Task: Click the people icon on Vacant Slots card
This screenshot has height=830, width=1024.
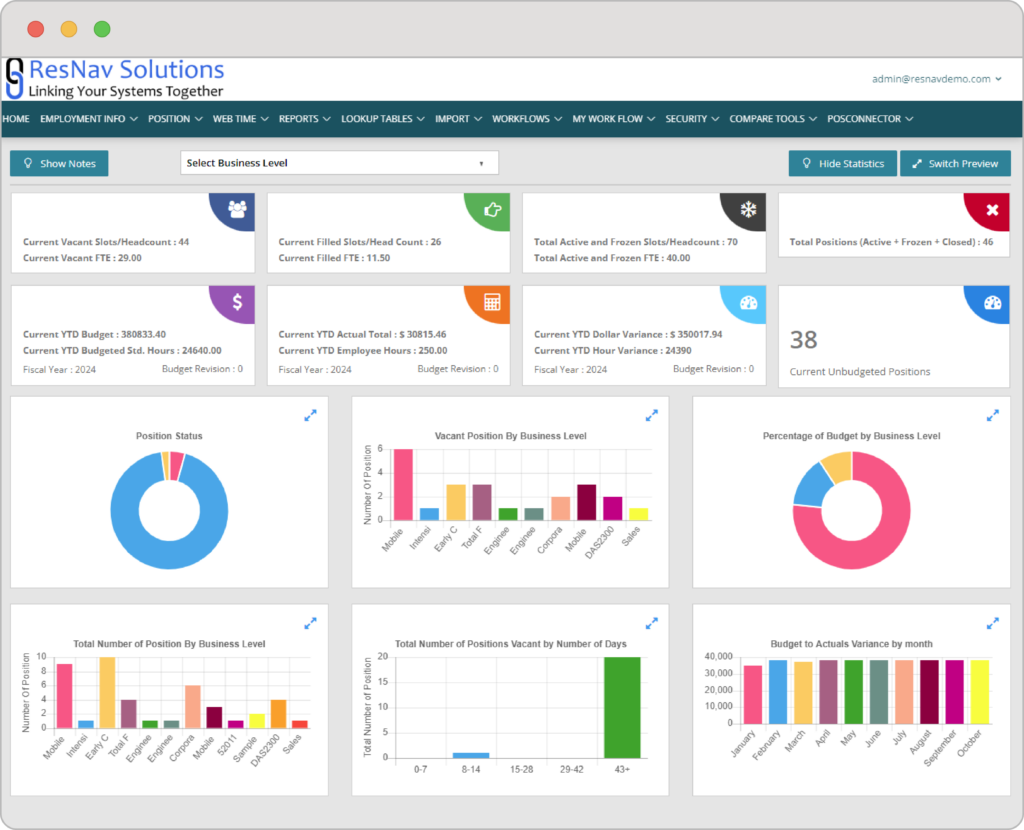Action: (x=237, y=209)
